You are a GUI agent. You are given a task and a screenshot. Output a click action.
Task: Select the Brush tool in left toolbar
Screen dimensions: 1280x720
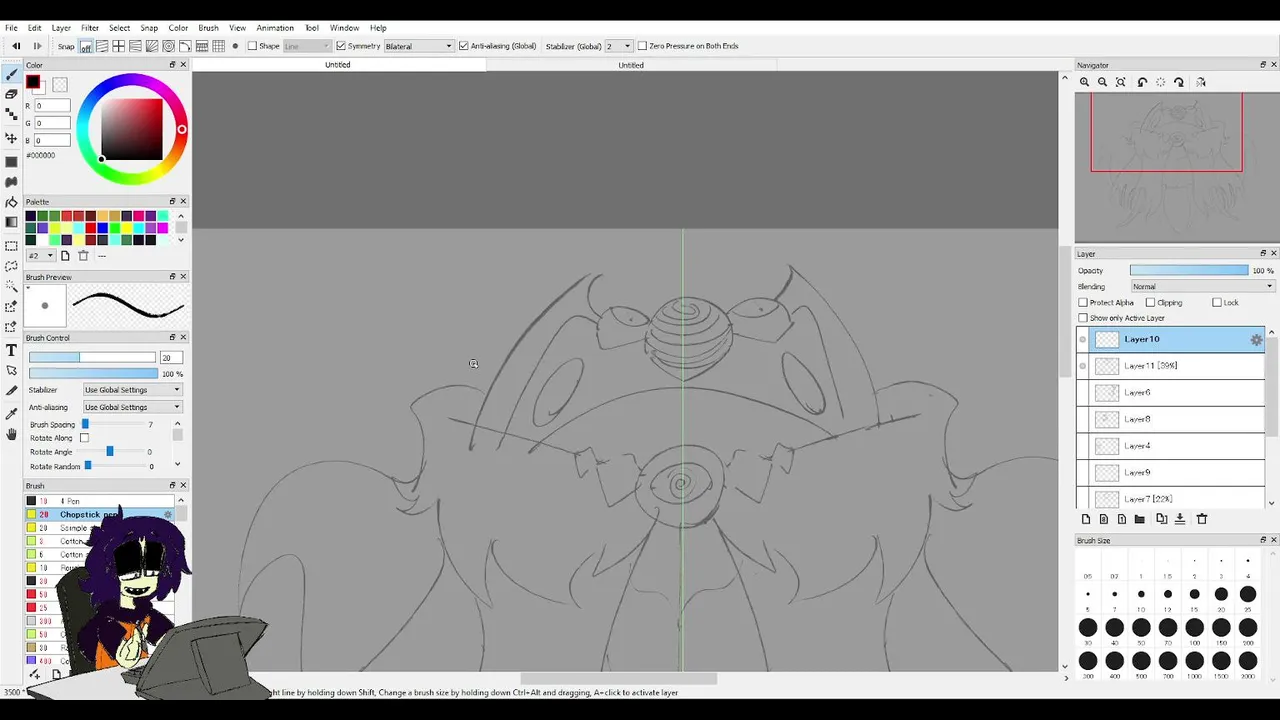(11, 75)
